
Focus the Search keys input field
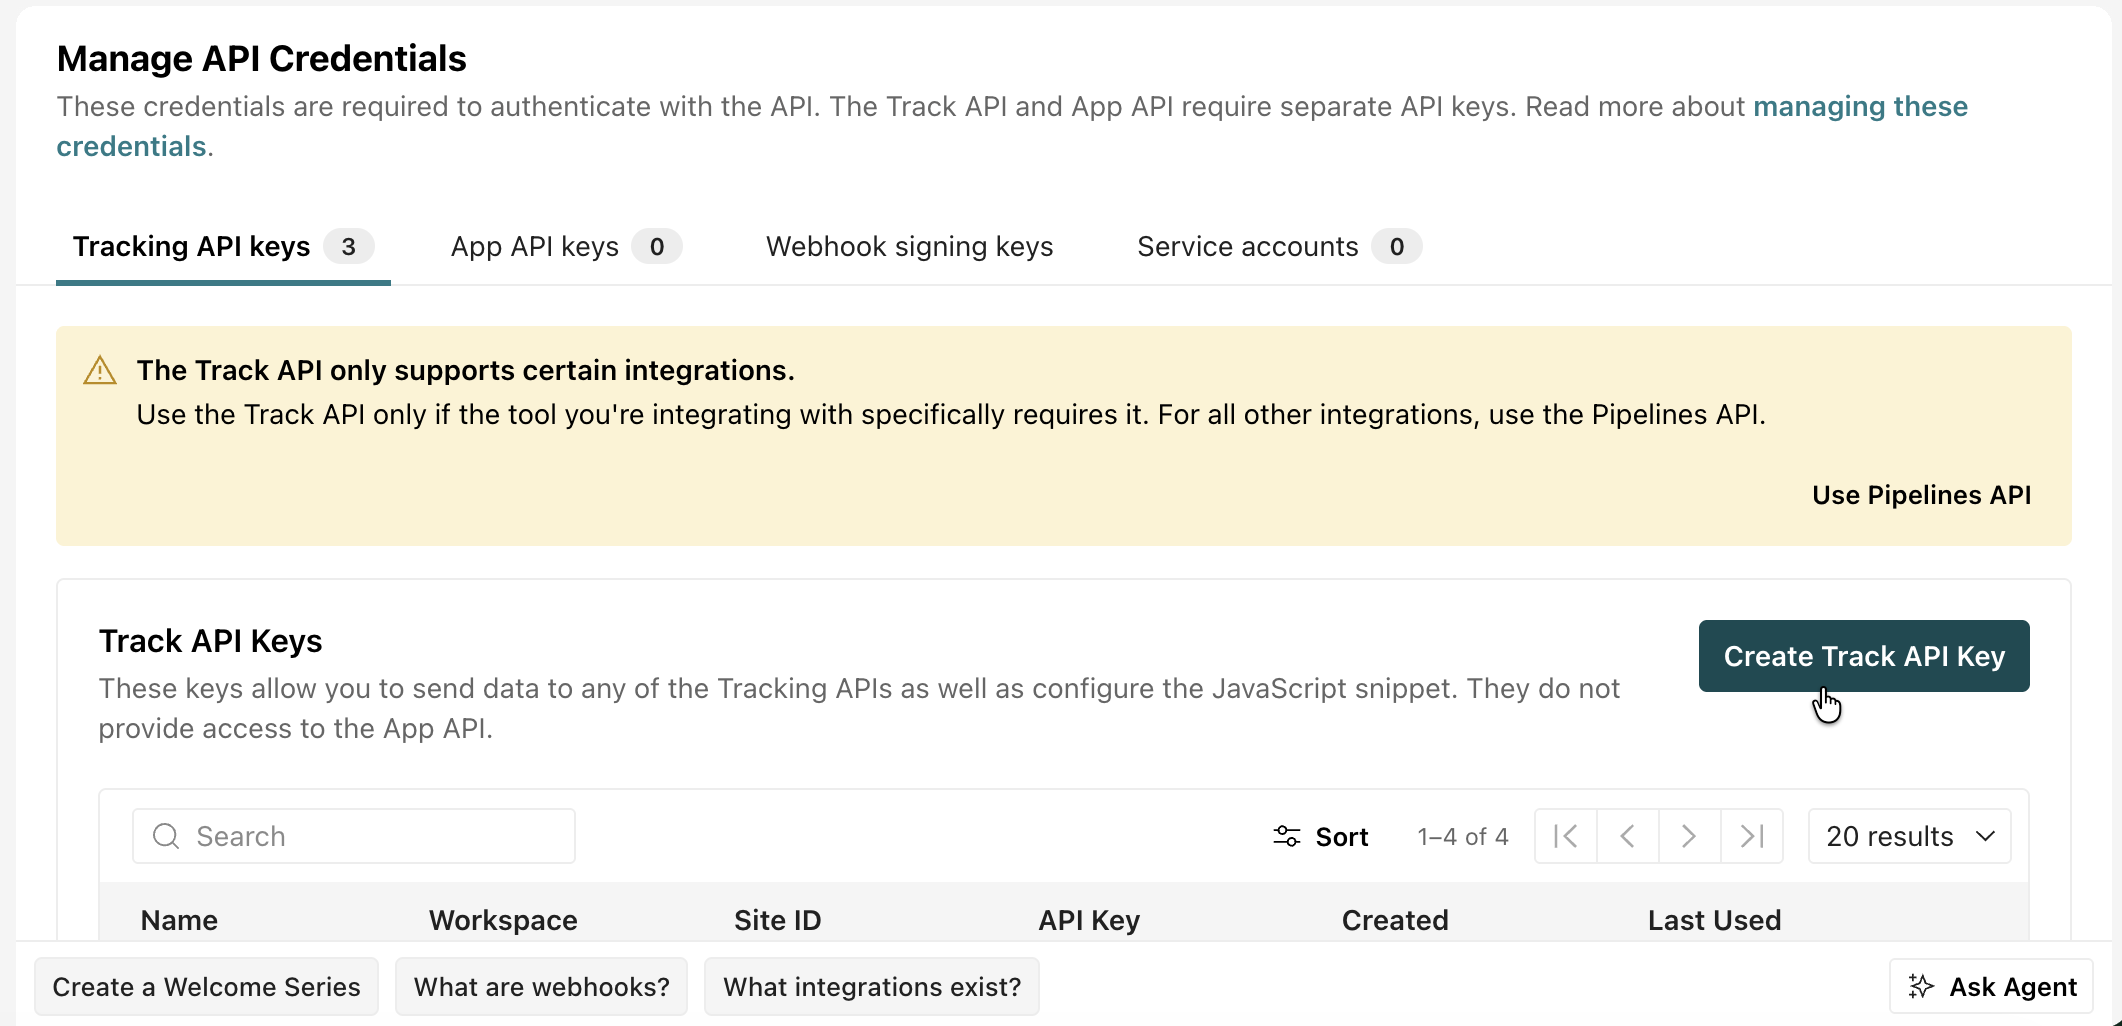tap(354, 836)
